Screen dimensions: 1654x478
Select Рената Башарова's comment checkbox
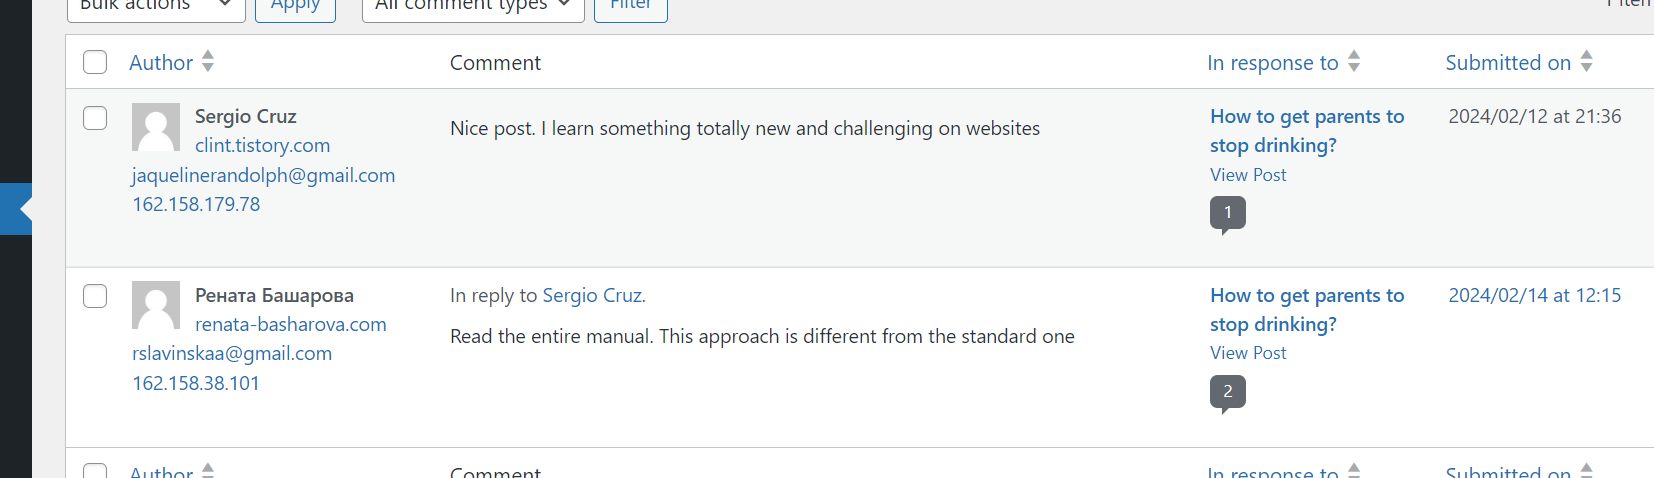pos(95,296)
